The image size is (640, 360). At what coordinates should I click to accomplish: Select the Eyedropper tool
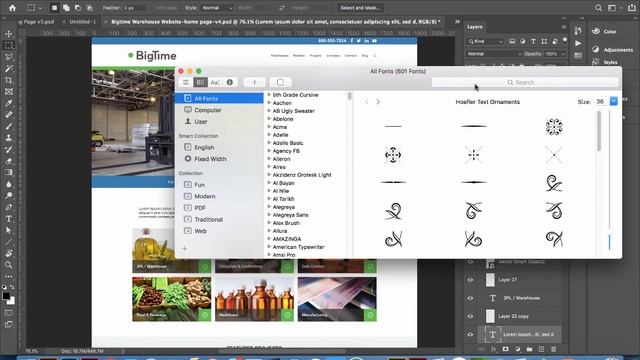tap(9, 103)
